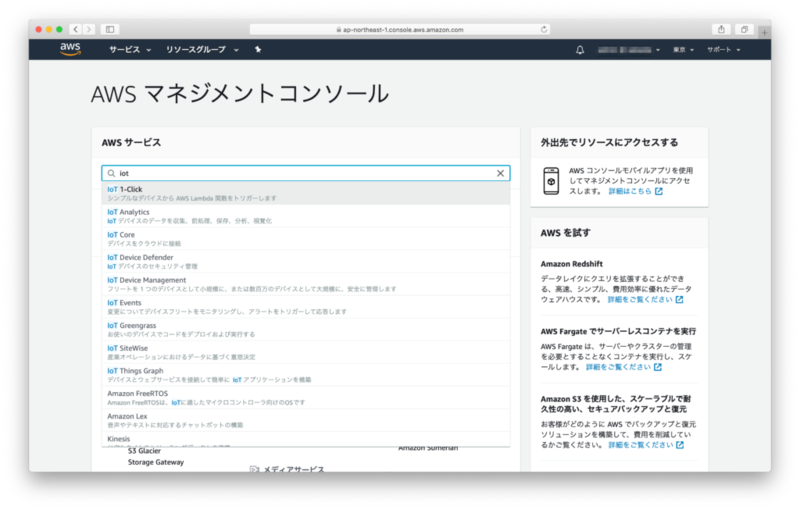
Task: Open the サービス dropdown menu
Action: (x=130, y=49)
